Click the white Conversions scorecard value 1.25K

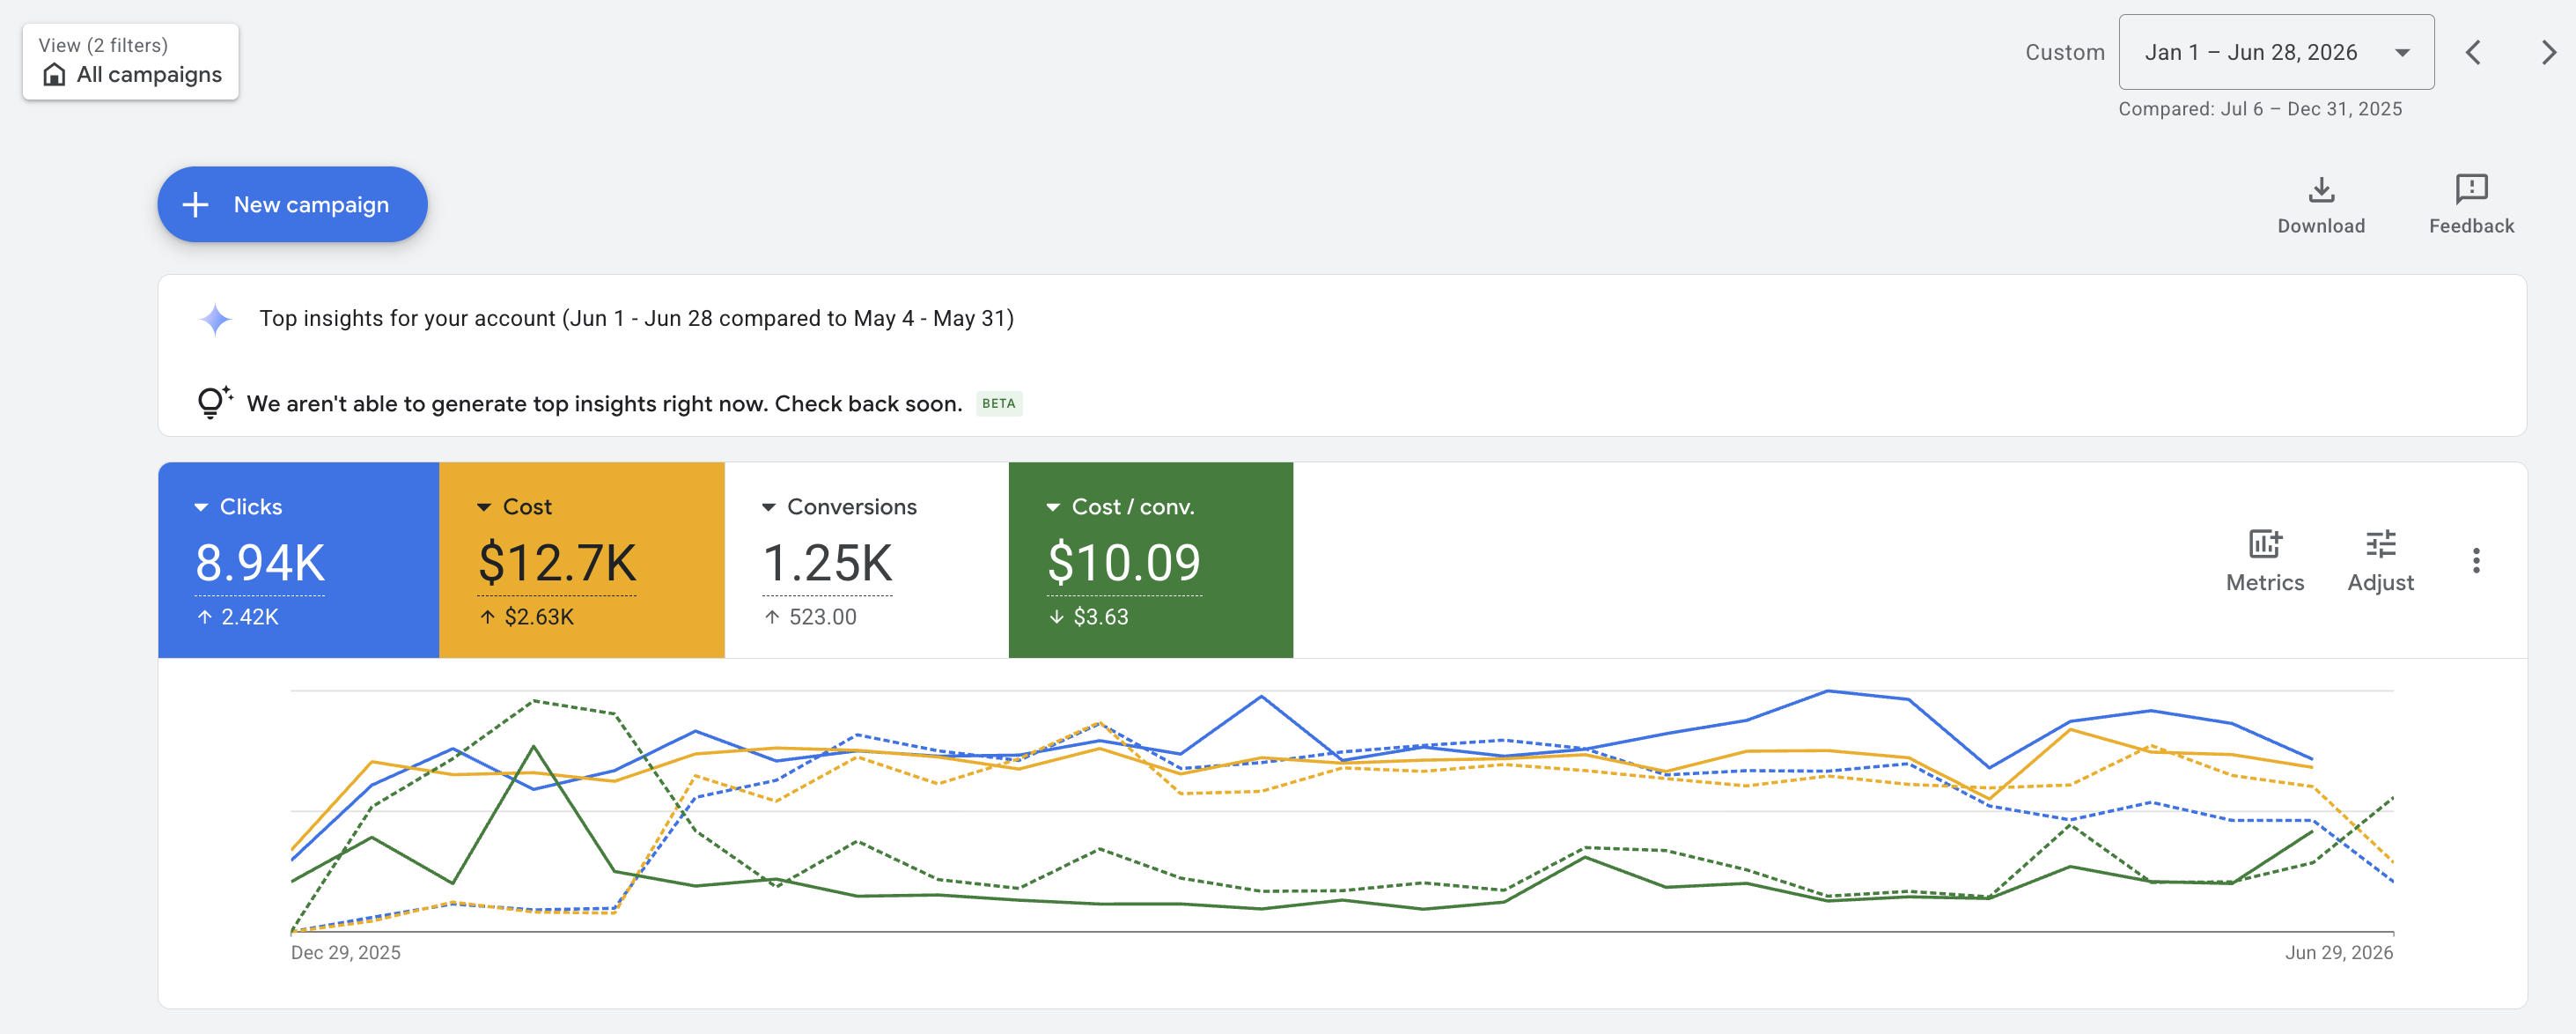[827, 564]
